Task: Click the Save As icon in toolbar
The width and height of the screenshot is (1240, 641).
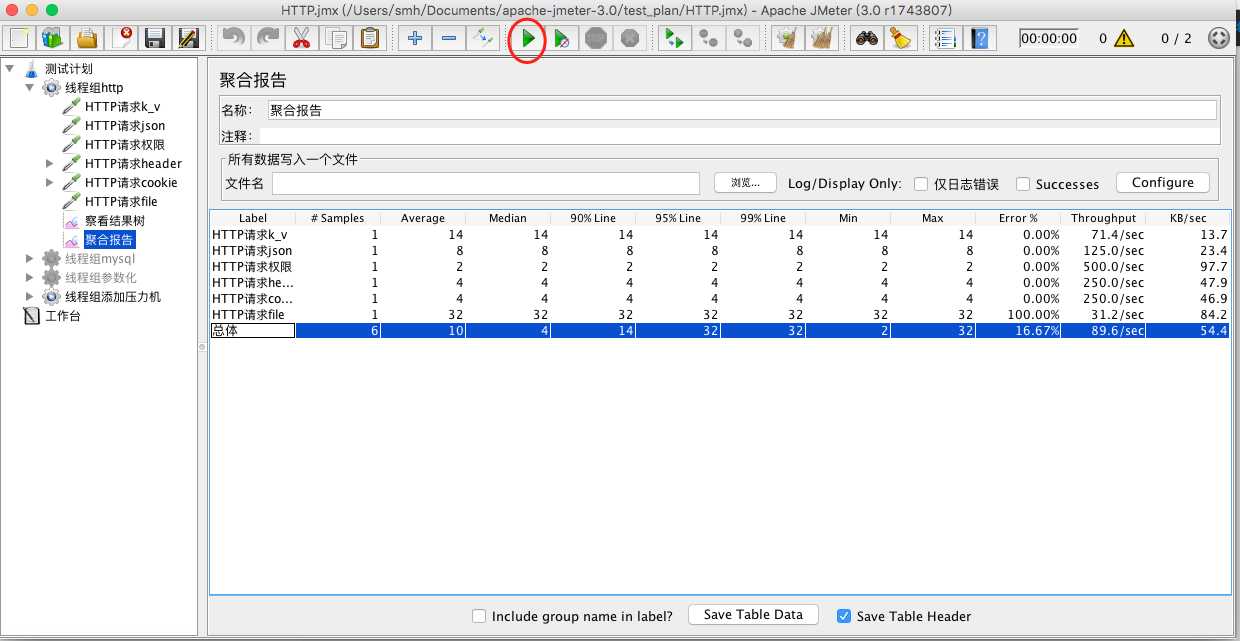Action: tap(188, 38)
